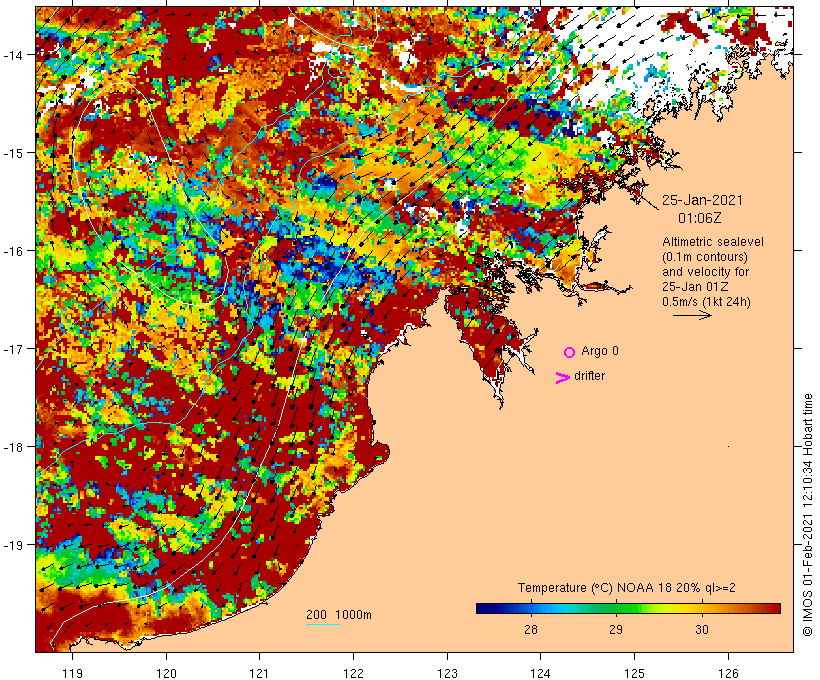Click the 124 longitude axis label
The width and height of the screenshot is (820, 680).
click(x=541, y=673)
